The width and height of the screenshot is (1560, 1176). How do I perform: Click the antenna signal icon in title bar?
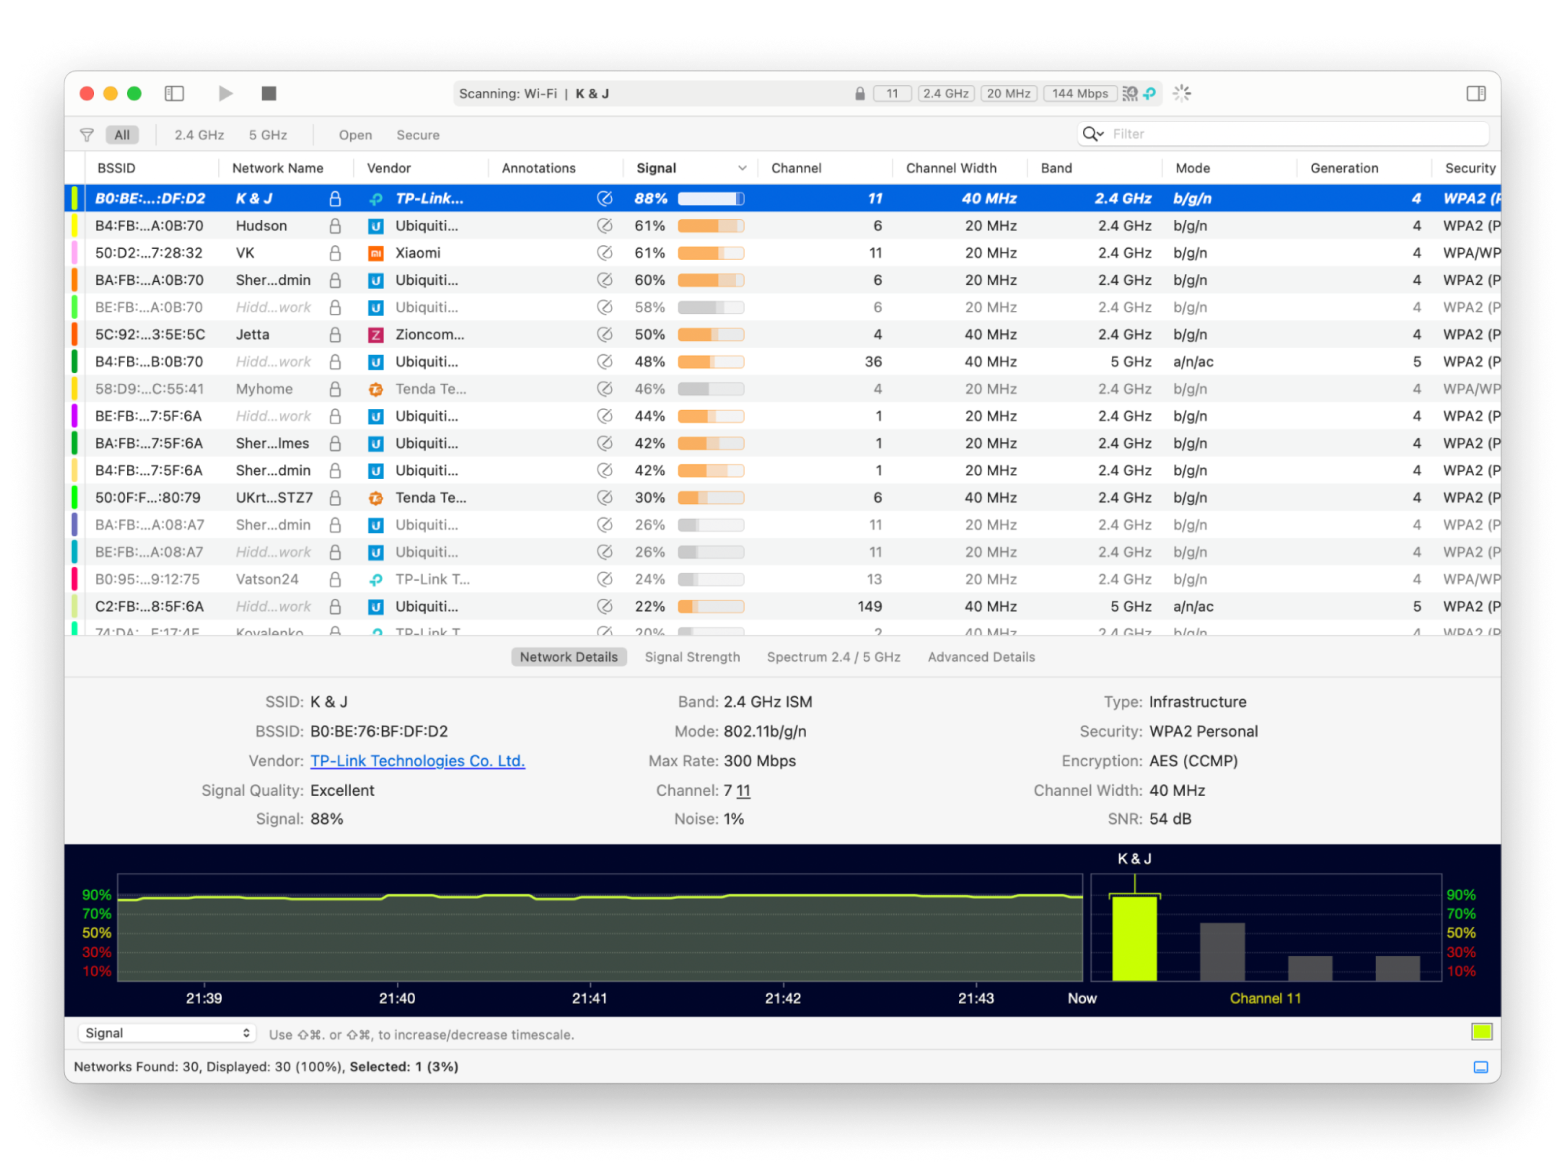click(x=1130, y=93)
